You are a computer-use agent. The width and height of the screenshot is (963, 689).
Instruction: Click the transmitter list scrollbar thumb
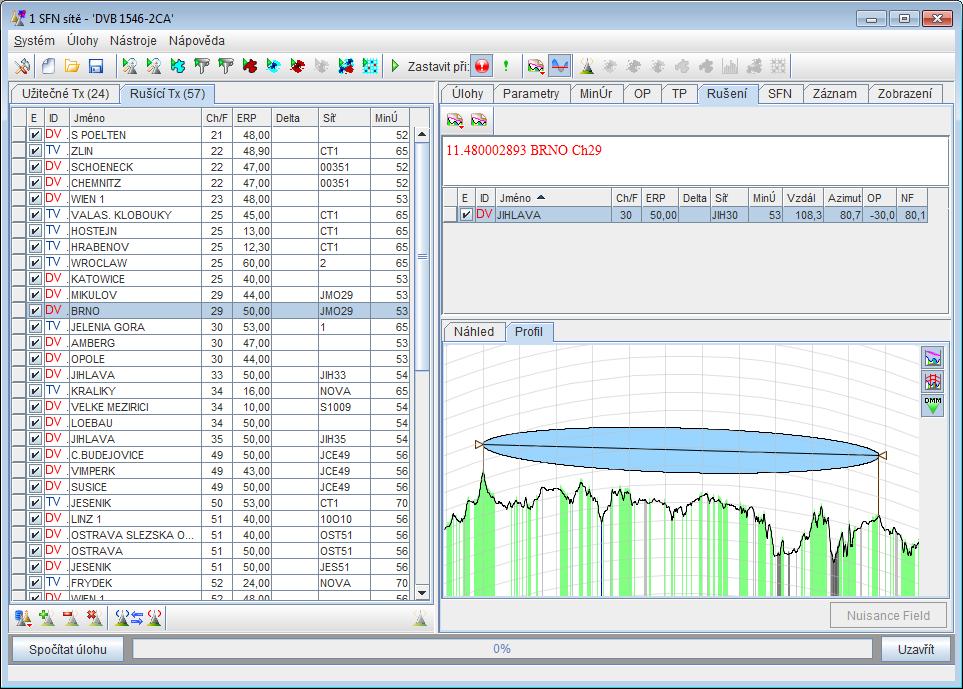[x=422, y=257]
